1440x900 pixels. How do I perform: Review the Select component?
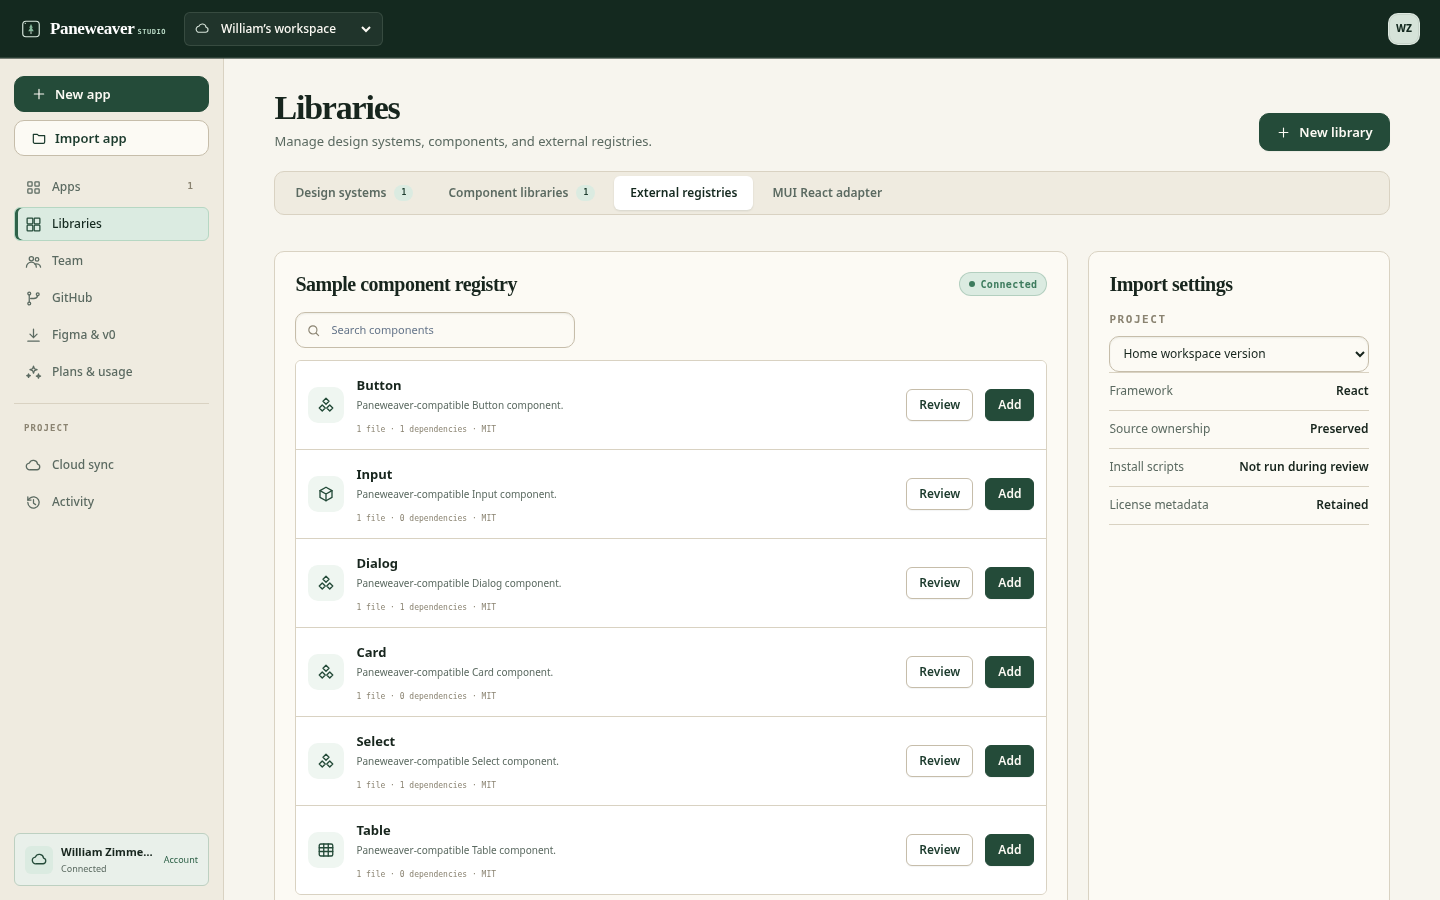[939, 761]
